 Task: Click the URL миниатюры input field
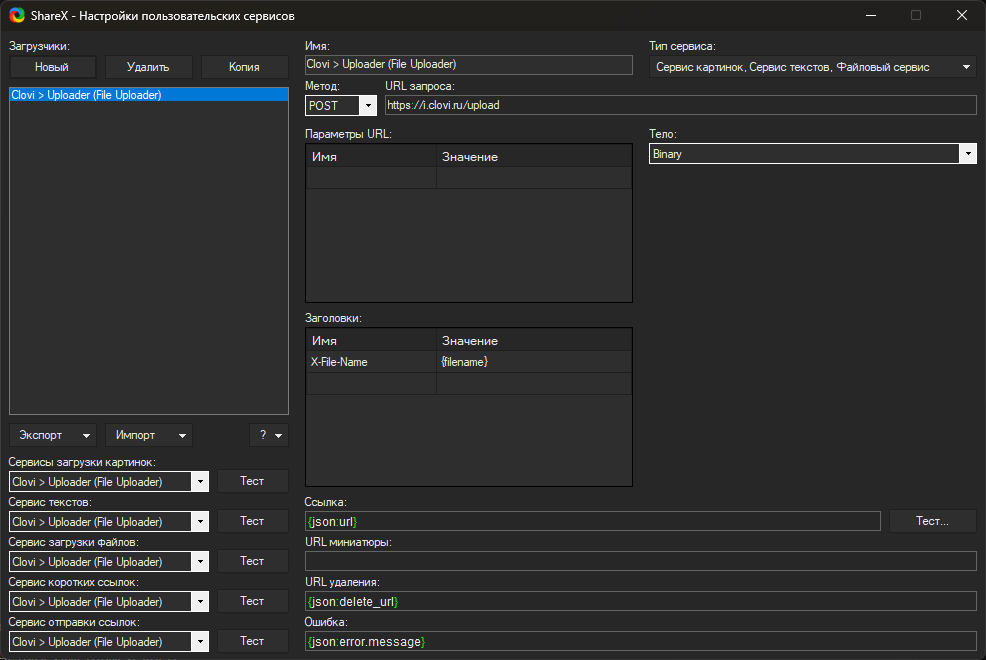[640, 561]
